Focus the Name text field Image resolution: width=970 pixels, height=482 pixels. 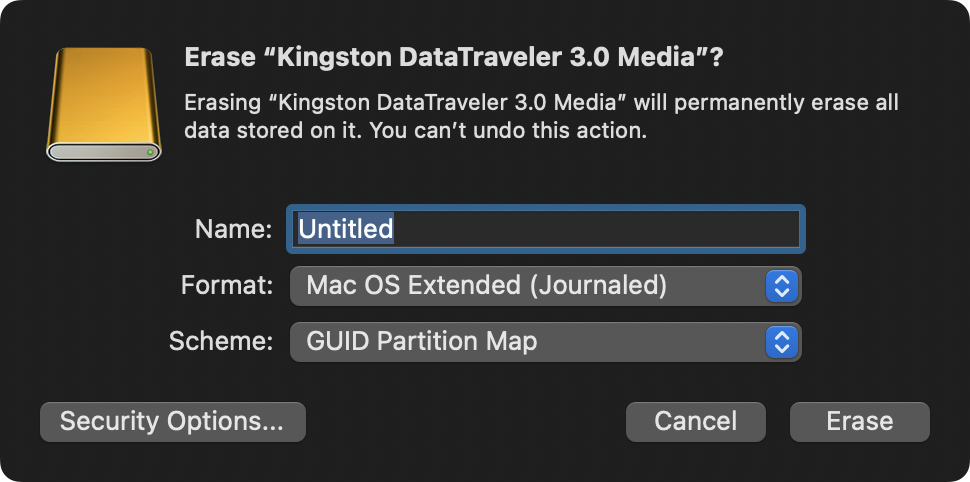pyautogui.click(x=546, y=229)
